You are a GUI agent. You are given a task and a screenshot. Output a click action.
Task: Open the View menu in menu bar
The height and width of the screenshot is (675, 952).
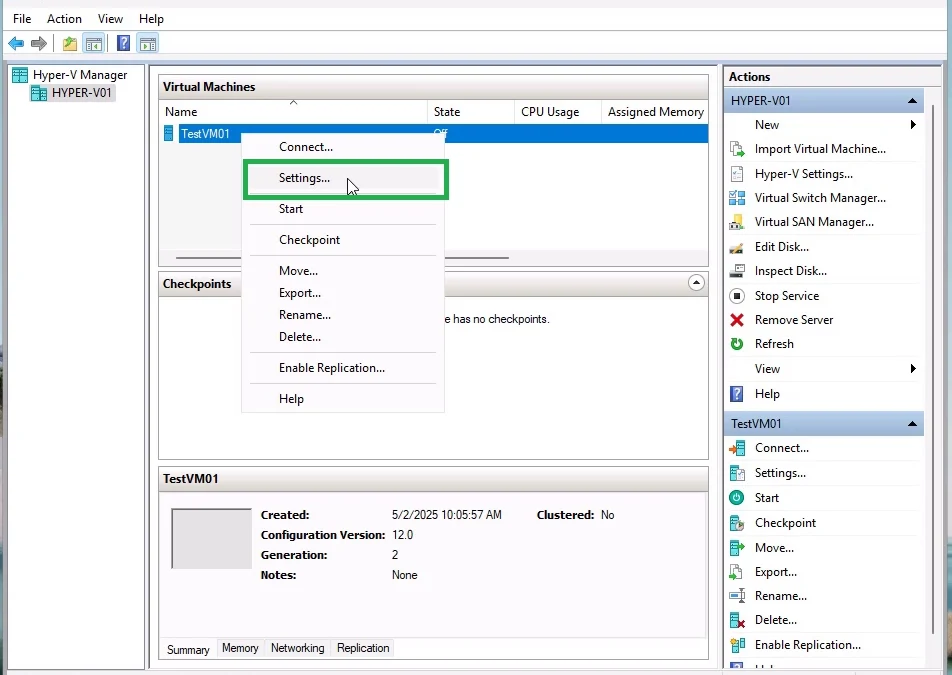coord(110,19)
